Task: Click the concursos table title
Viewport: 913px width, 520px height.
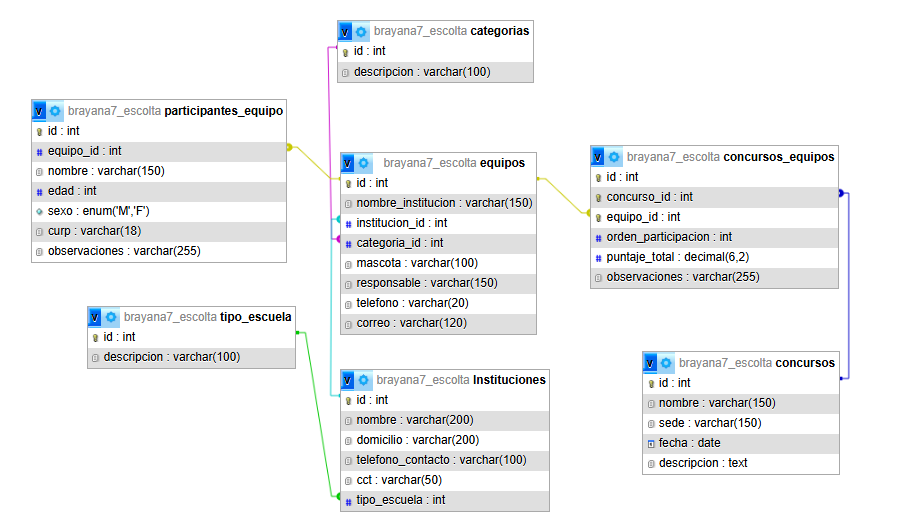Action: coord(807,363)
